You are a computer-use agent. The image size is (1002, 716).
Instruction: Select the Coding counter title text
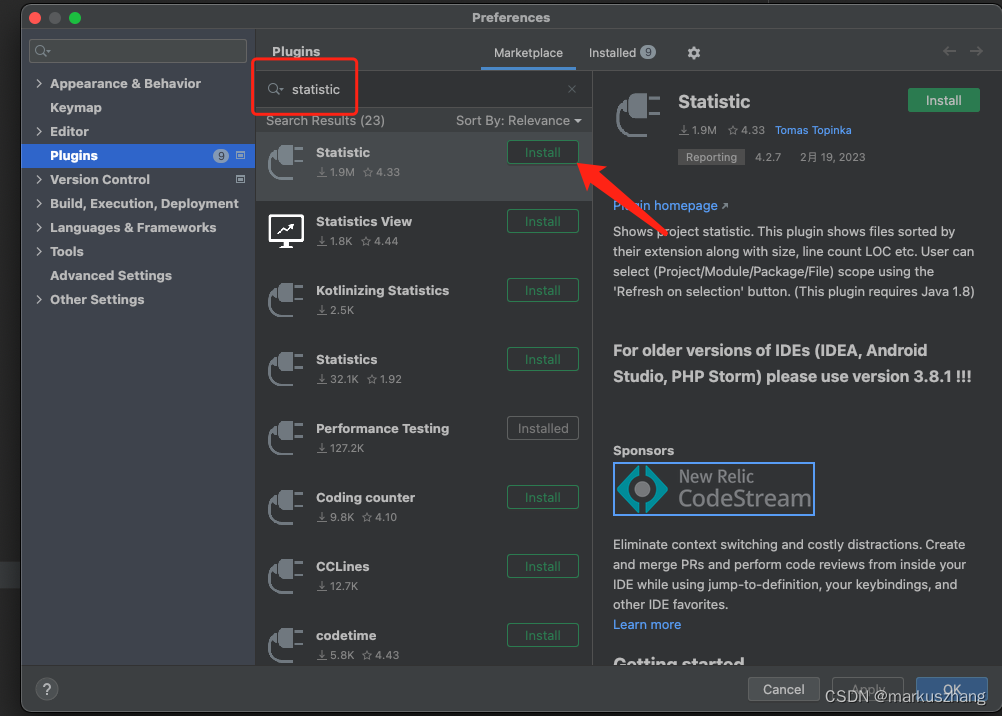pos(365,498)
